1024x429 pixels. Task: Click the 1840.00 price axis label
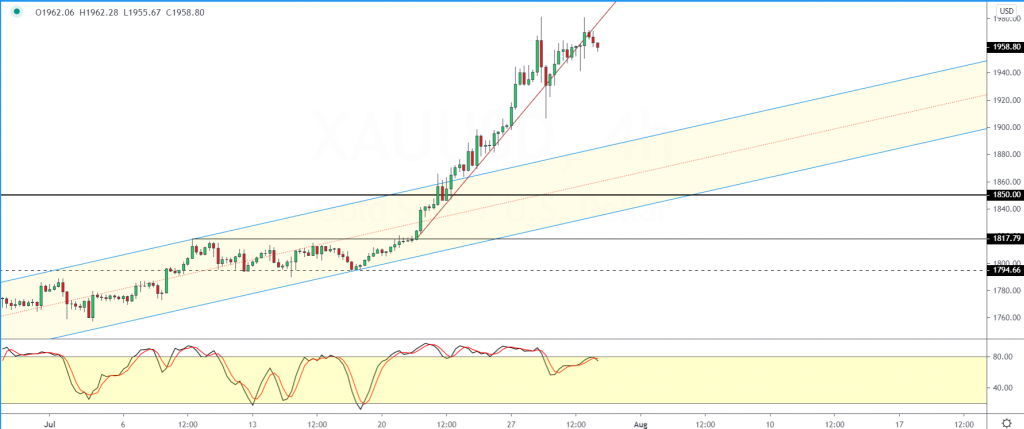click(1006, 209)
